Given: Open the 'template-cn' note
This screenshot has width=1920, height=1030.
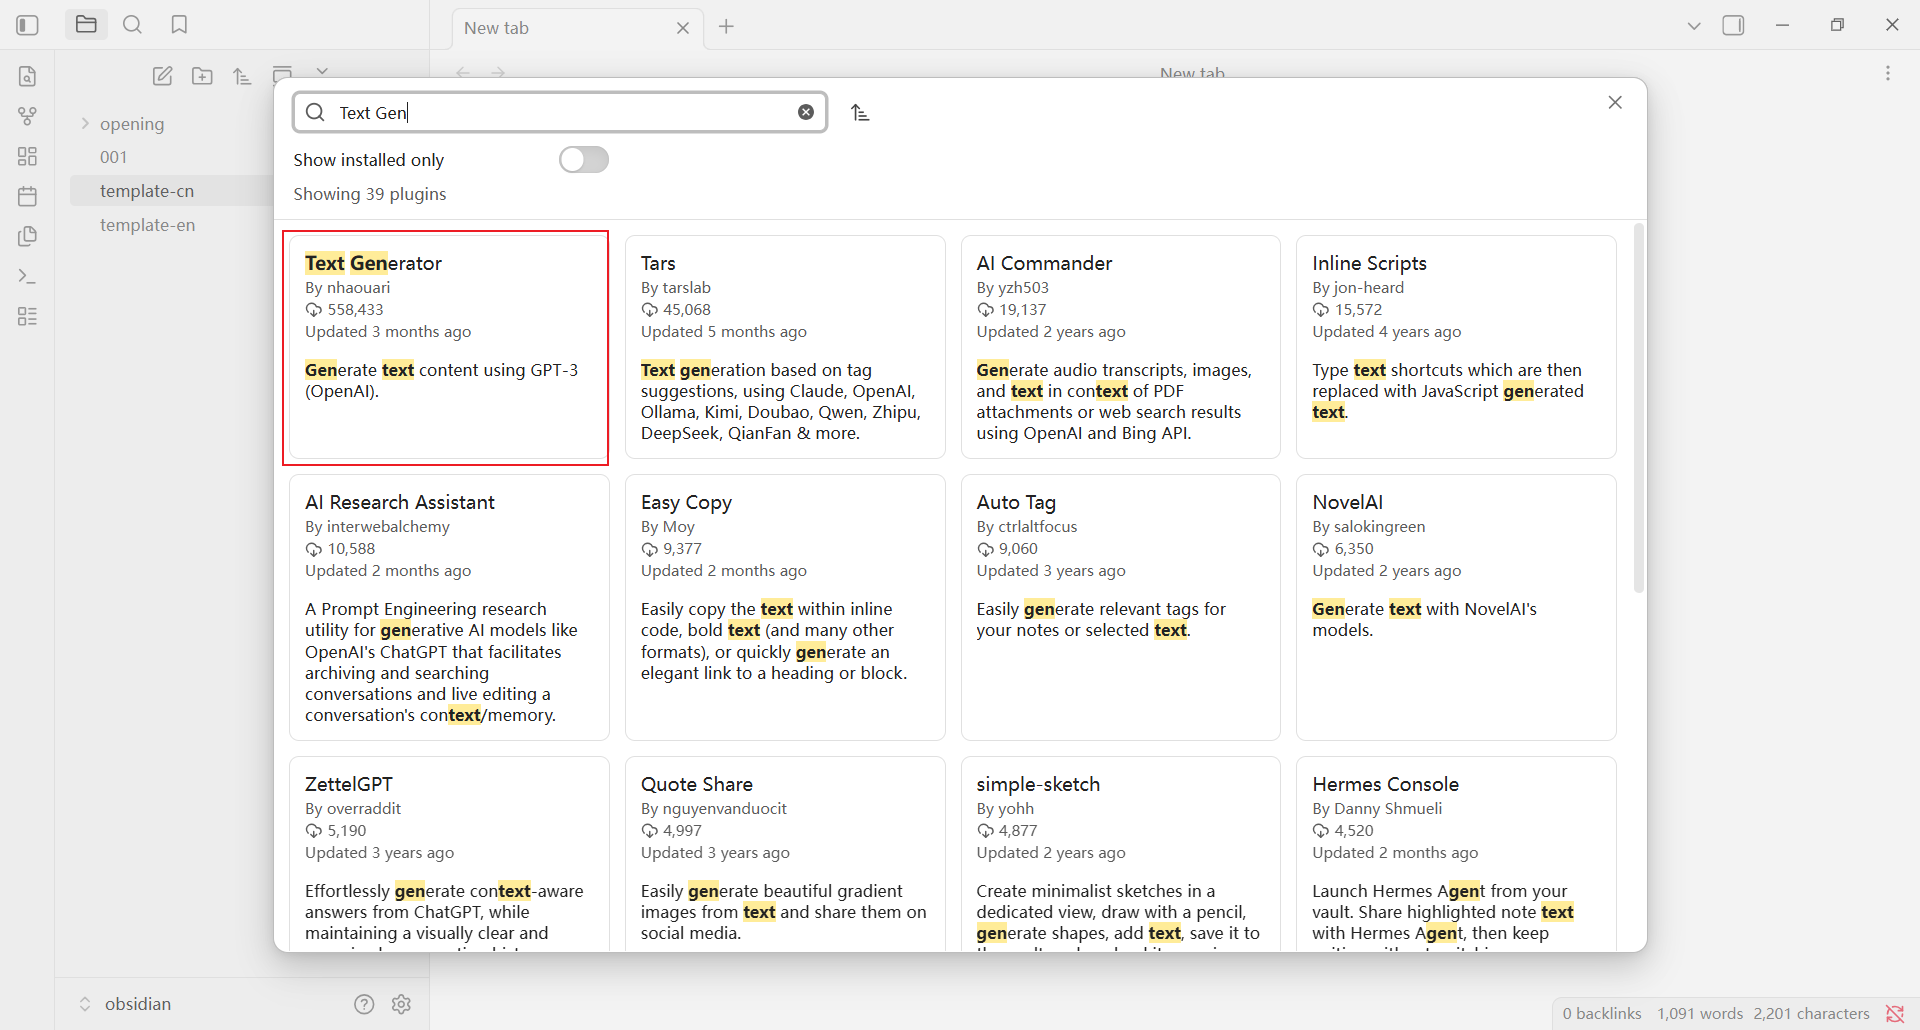Looking at the screenshot, I should [x=147, y=191].
